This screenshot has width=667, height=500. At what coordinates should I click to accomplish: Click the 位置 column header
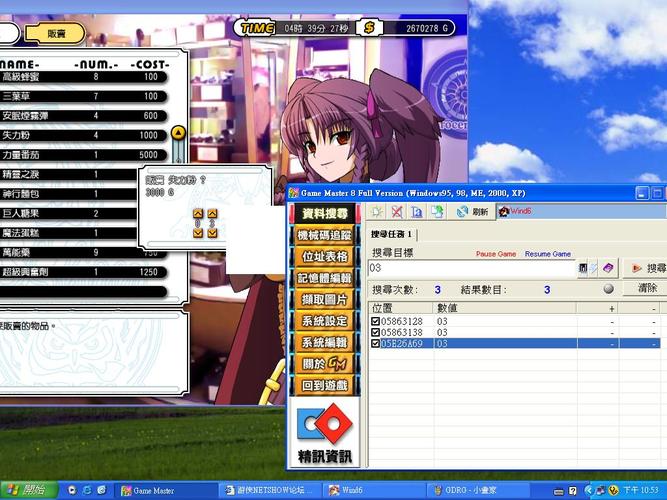pos(401,308)
